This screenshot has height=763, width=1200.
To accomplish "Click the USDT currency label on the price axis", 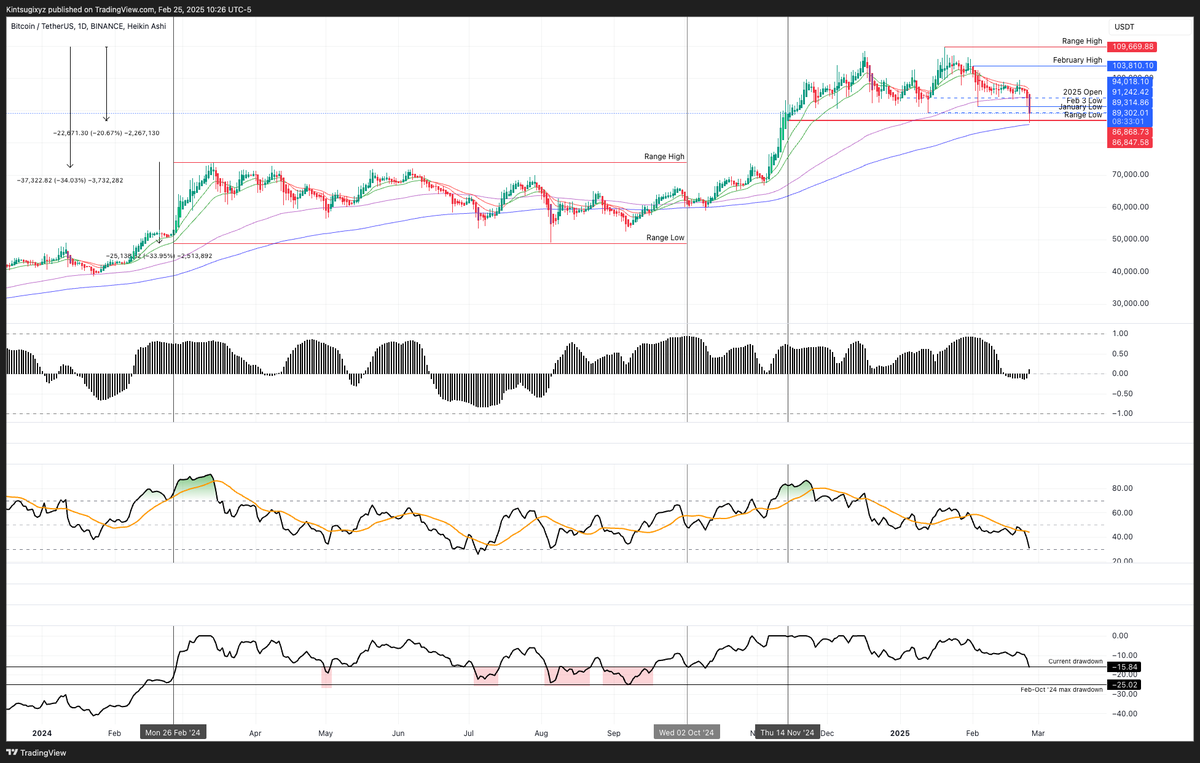I will click(1123, 27).
